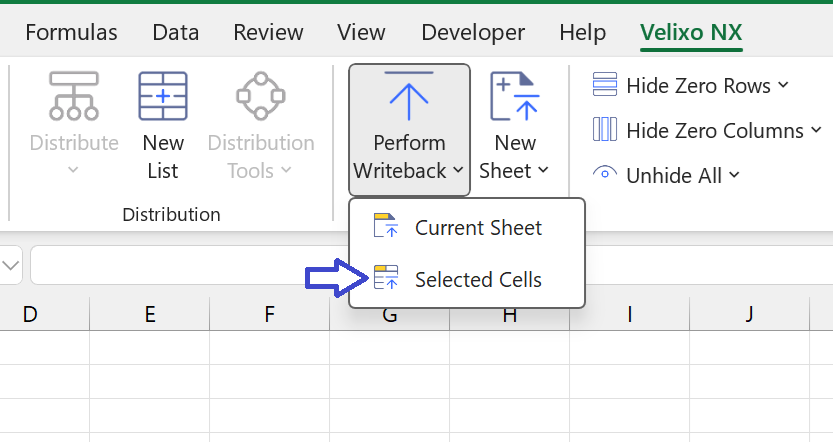
Task: Click the Hide Zero Rows icon
Action: click(605, 84)
